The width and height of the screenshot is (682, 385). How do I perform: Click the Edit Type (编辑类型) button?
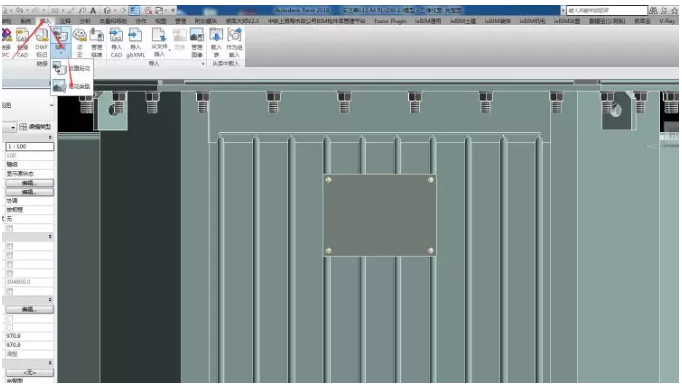[35, 127]
